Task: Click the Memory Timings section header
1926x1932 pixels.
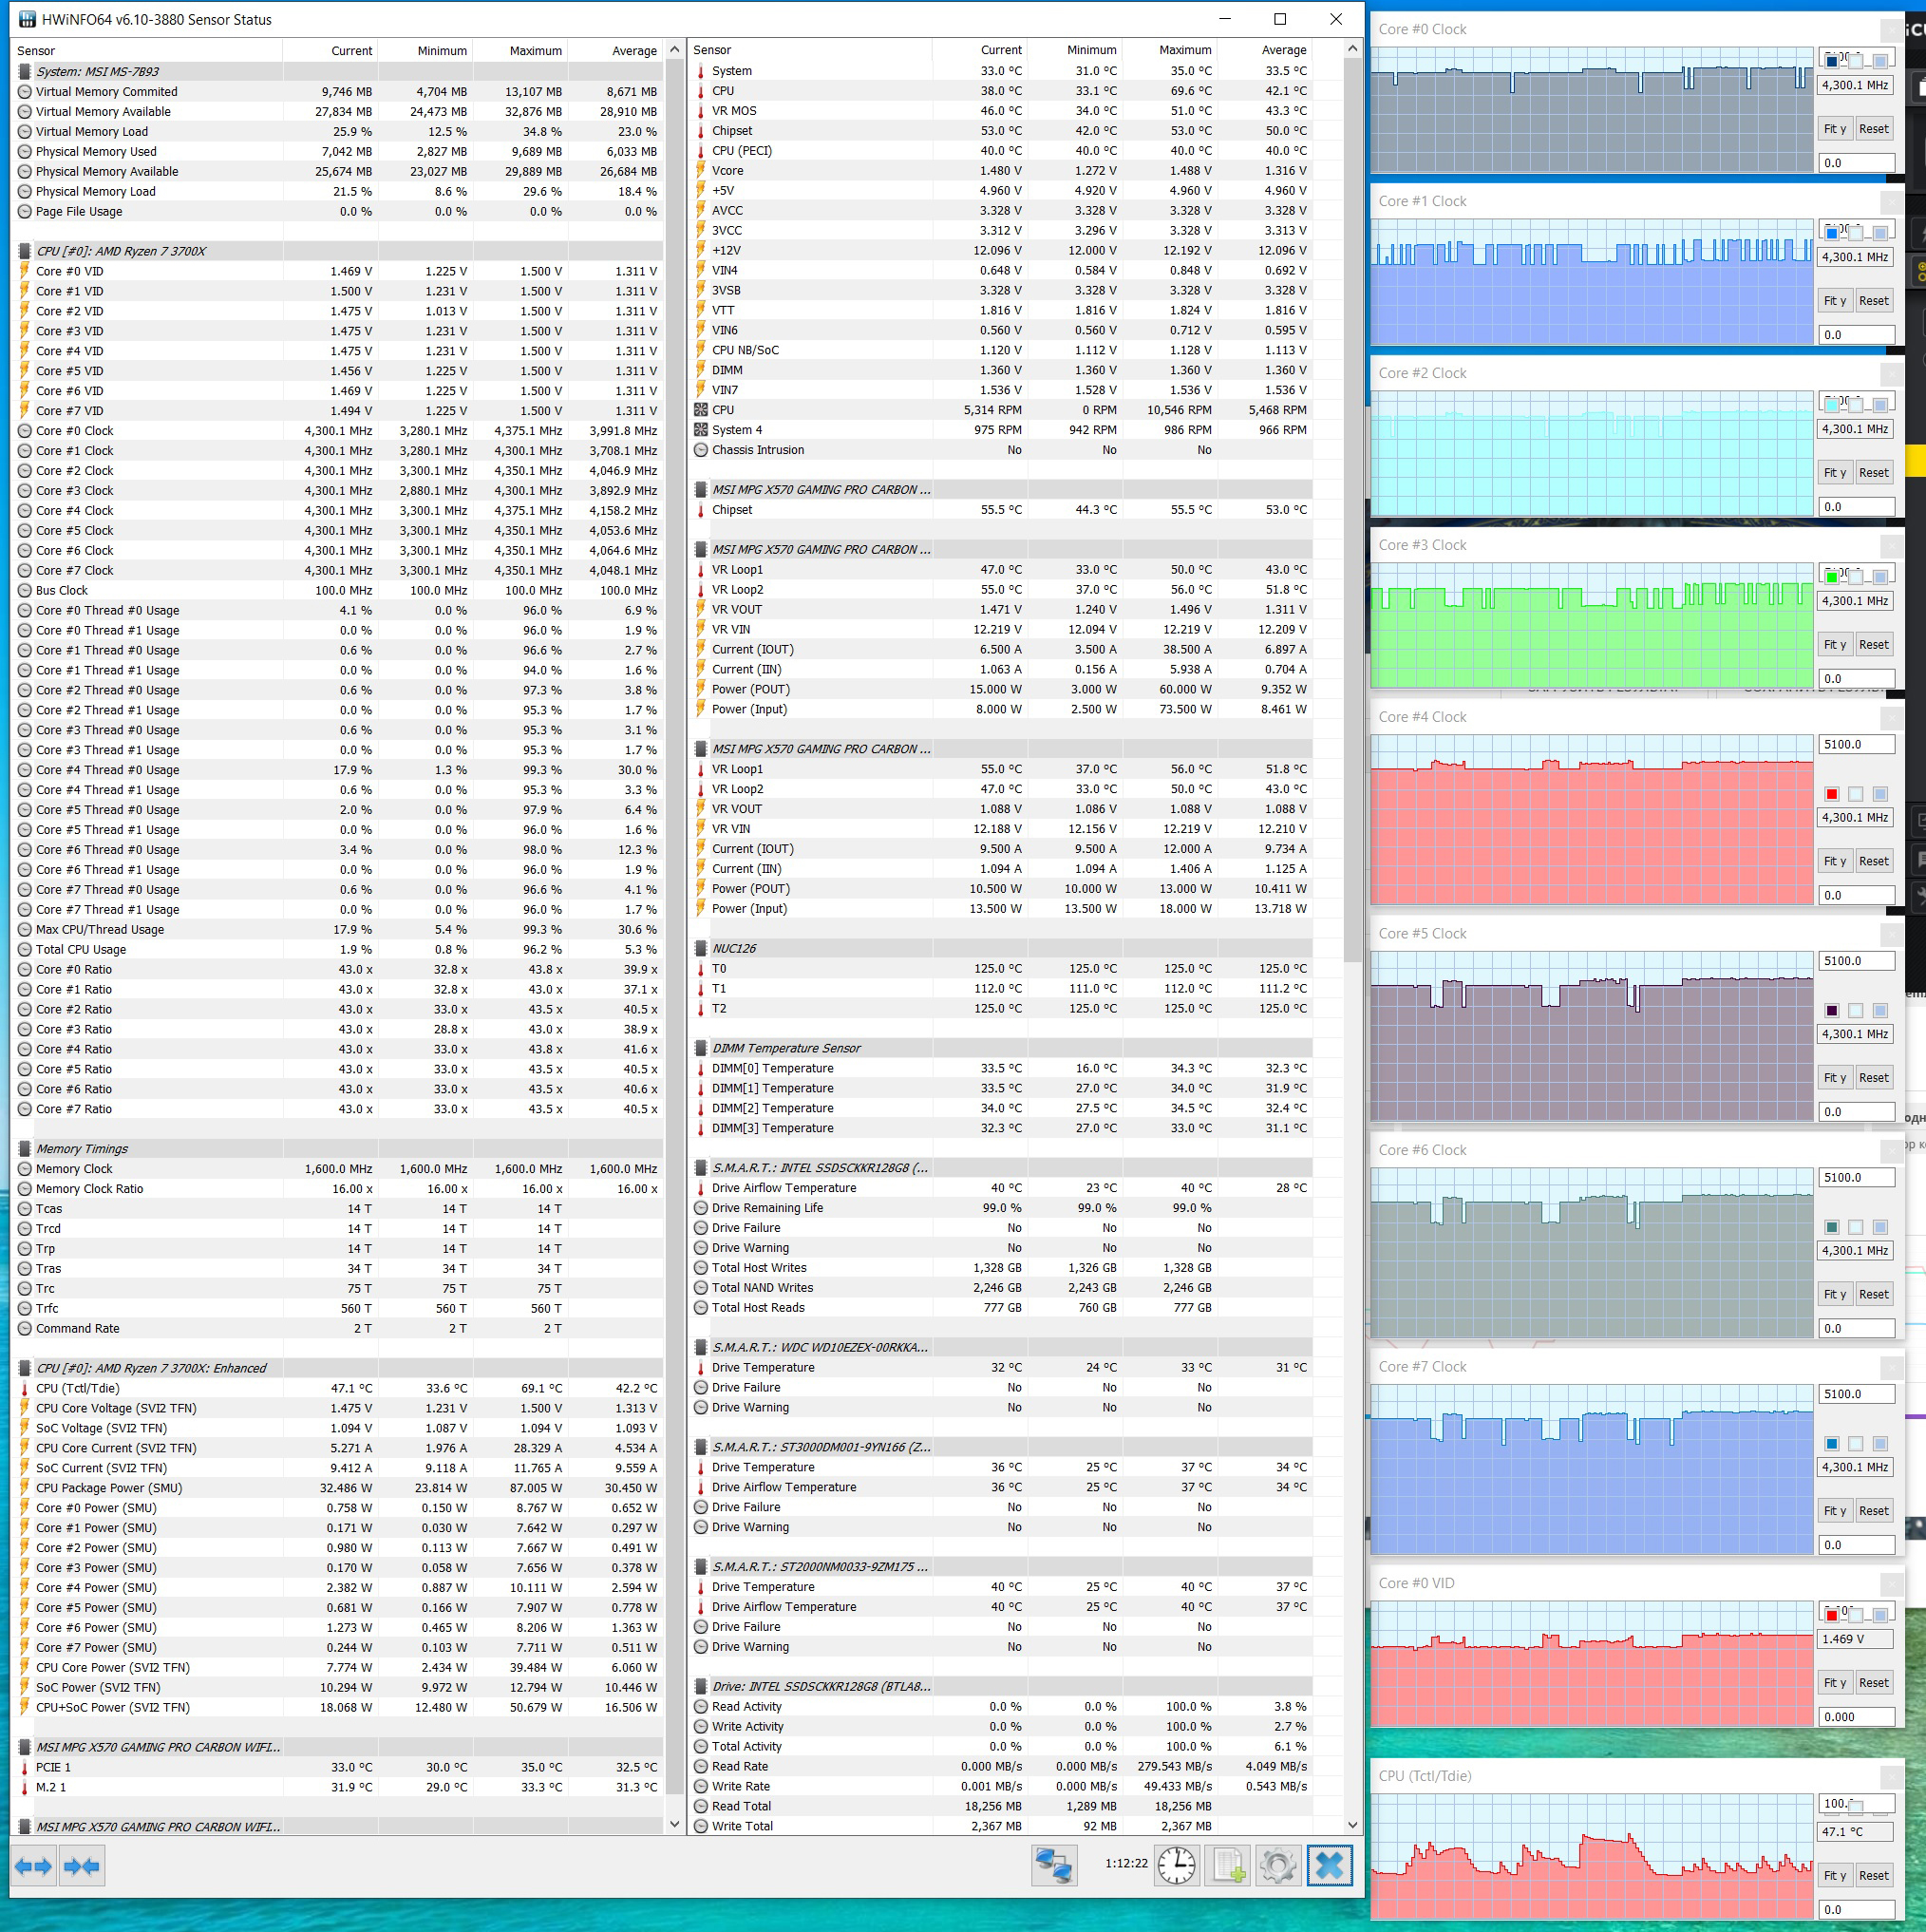Action: (x=82, y=1149)
